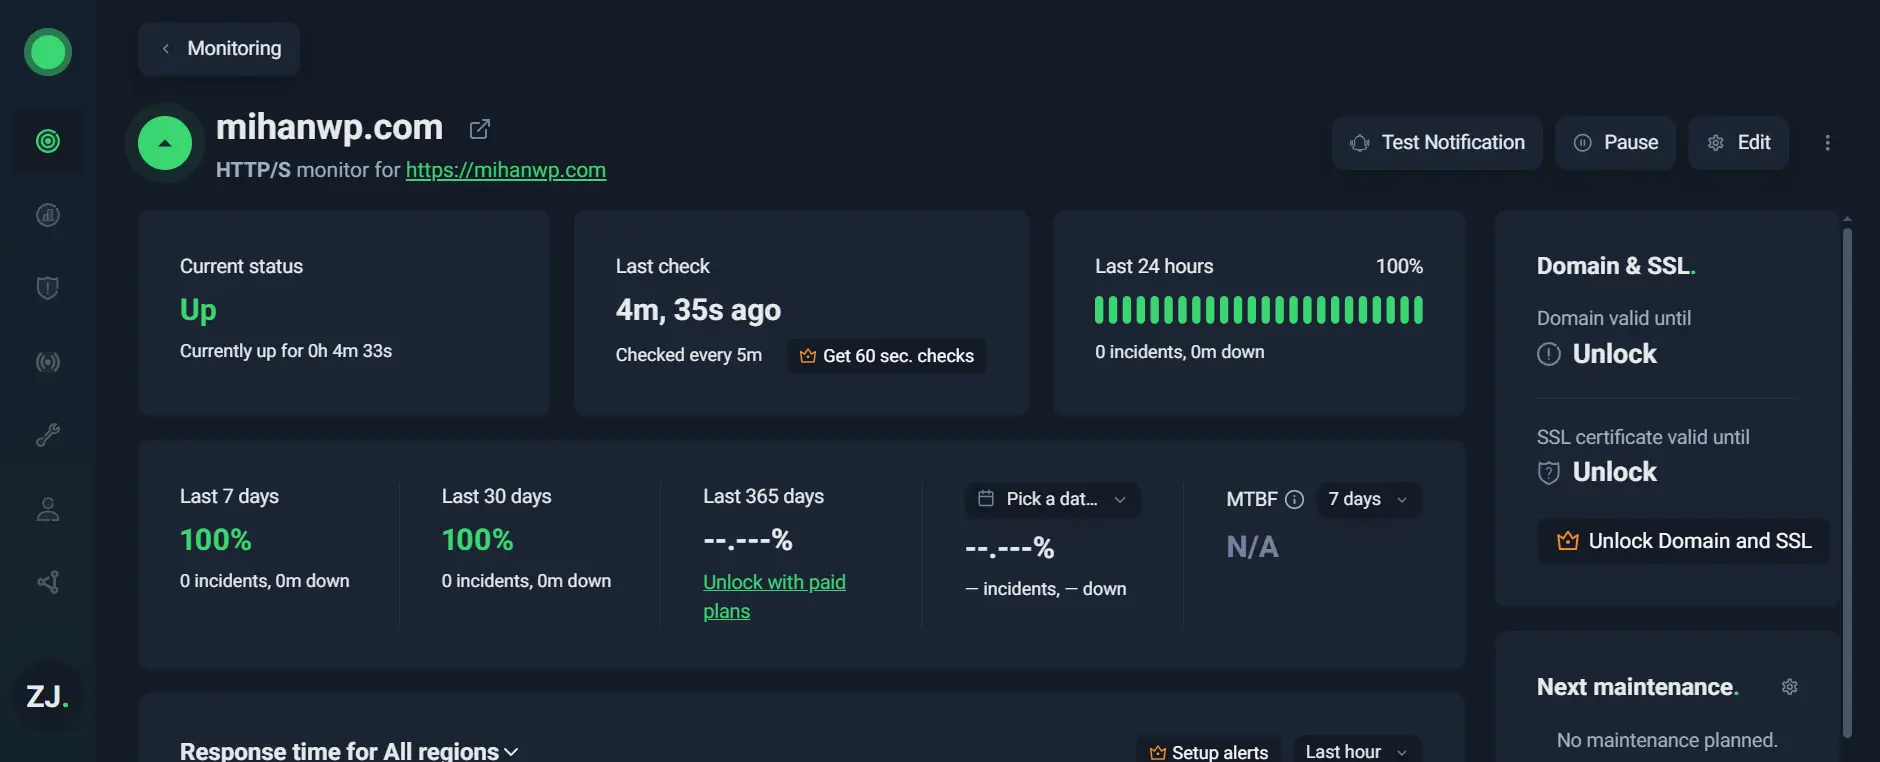The image size is (1880, 762).
Task: Open the https://mihanwp.com link
Action: (x=505, y=170)
